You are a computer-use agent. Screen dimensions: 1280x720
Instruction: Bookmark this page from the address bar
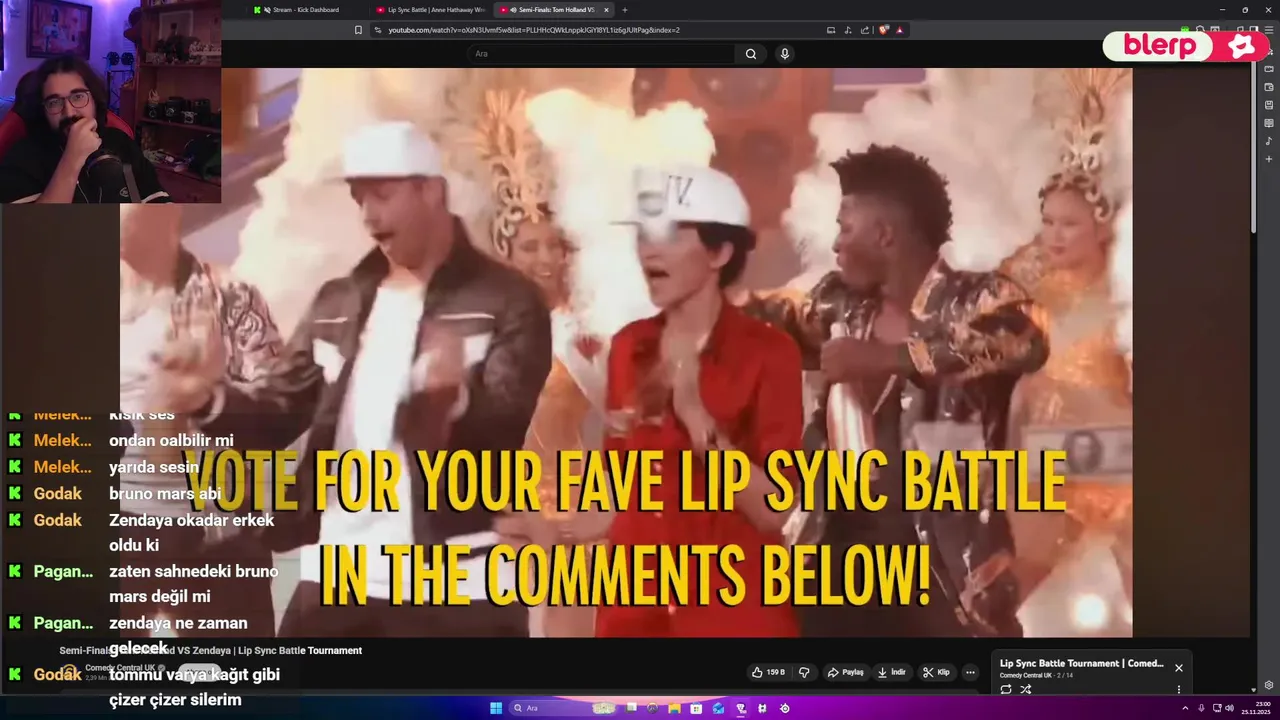coord(358,30)
